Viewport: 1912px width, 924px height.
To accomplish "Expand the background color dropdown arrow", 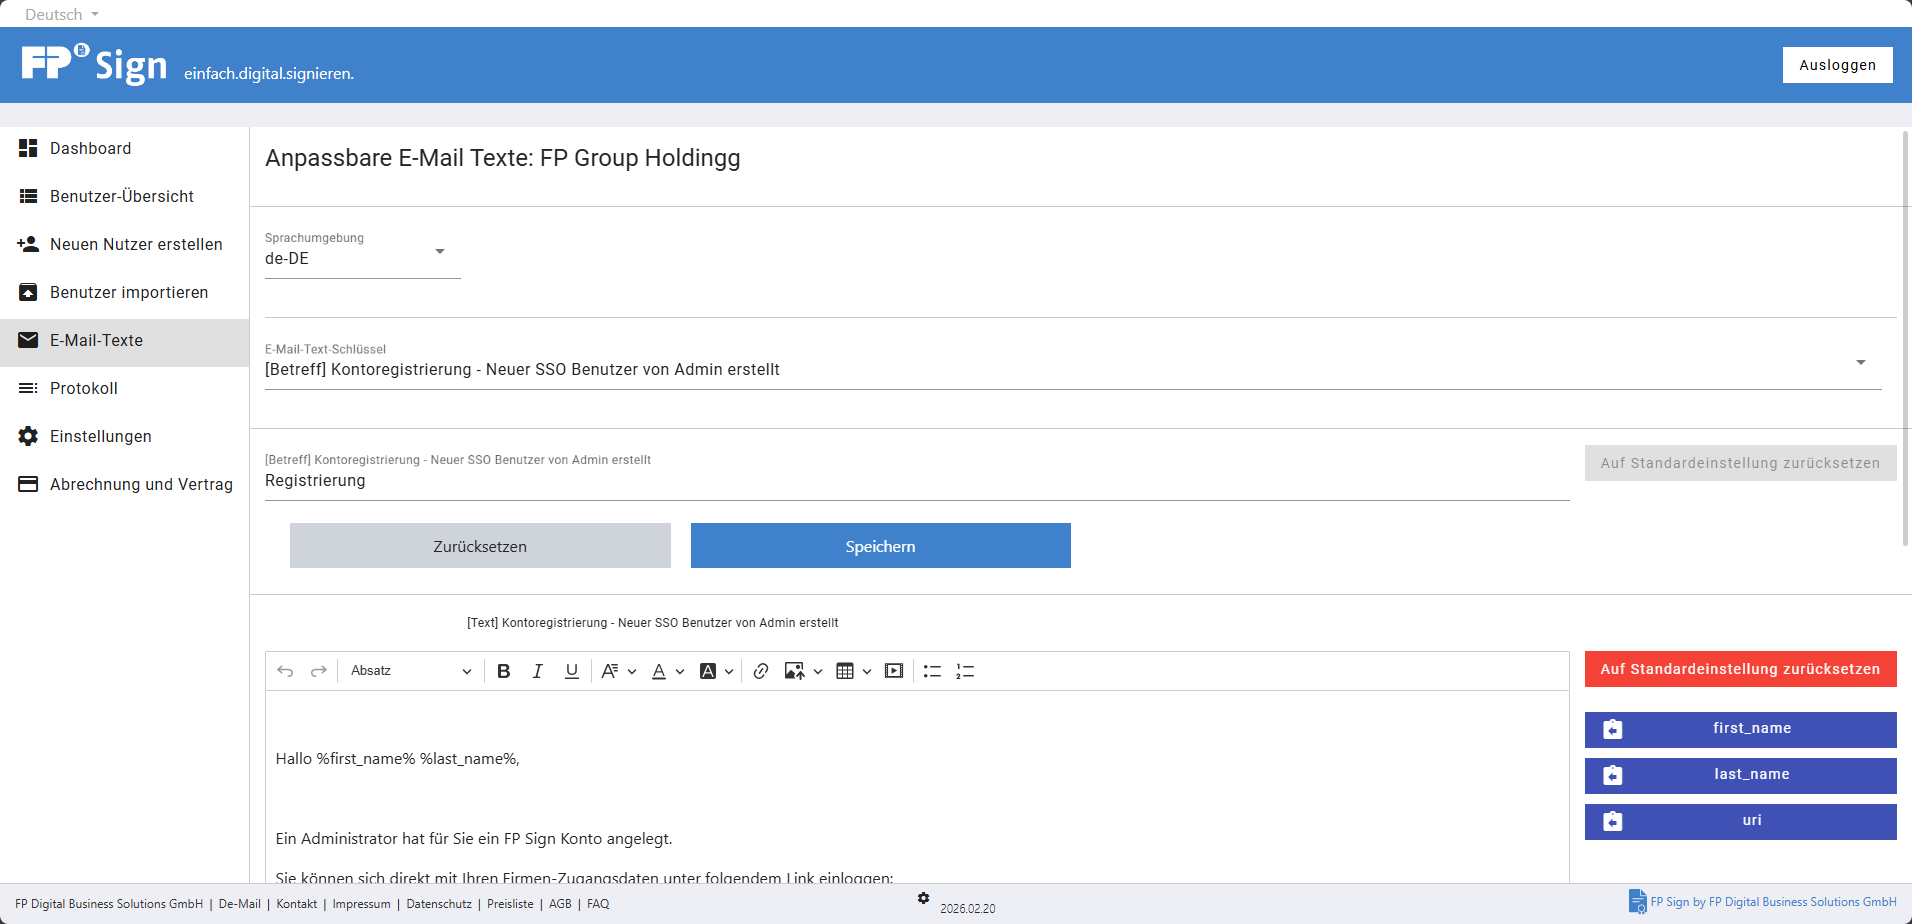I will 729,672.
